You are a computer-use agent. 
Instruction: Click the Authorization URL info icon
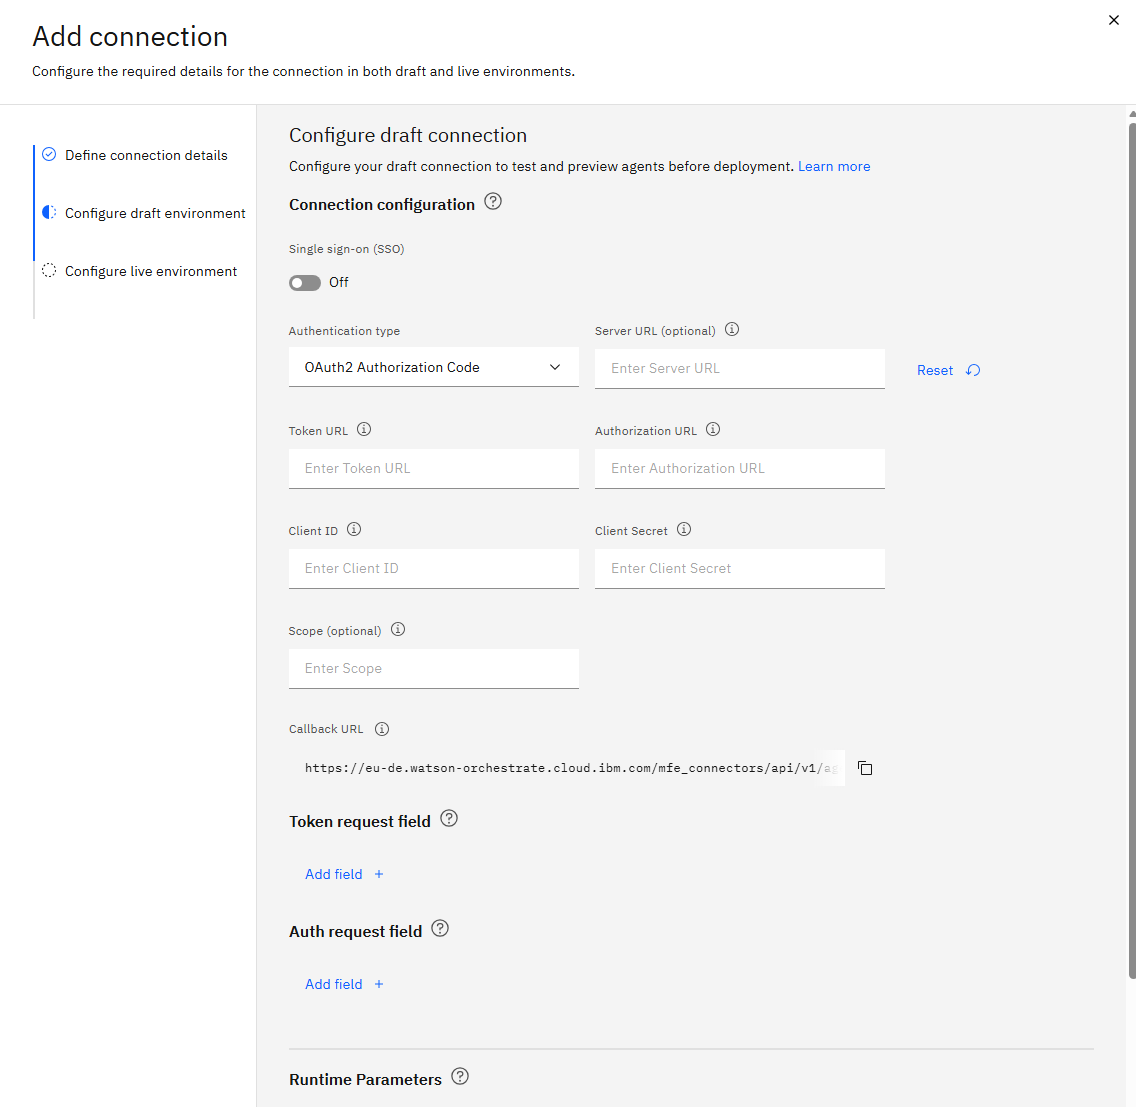[713, 430]
